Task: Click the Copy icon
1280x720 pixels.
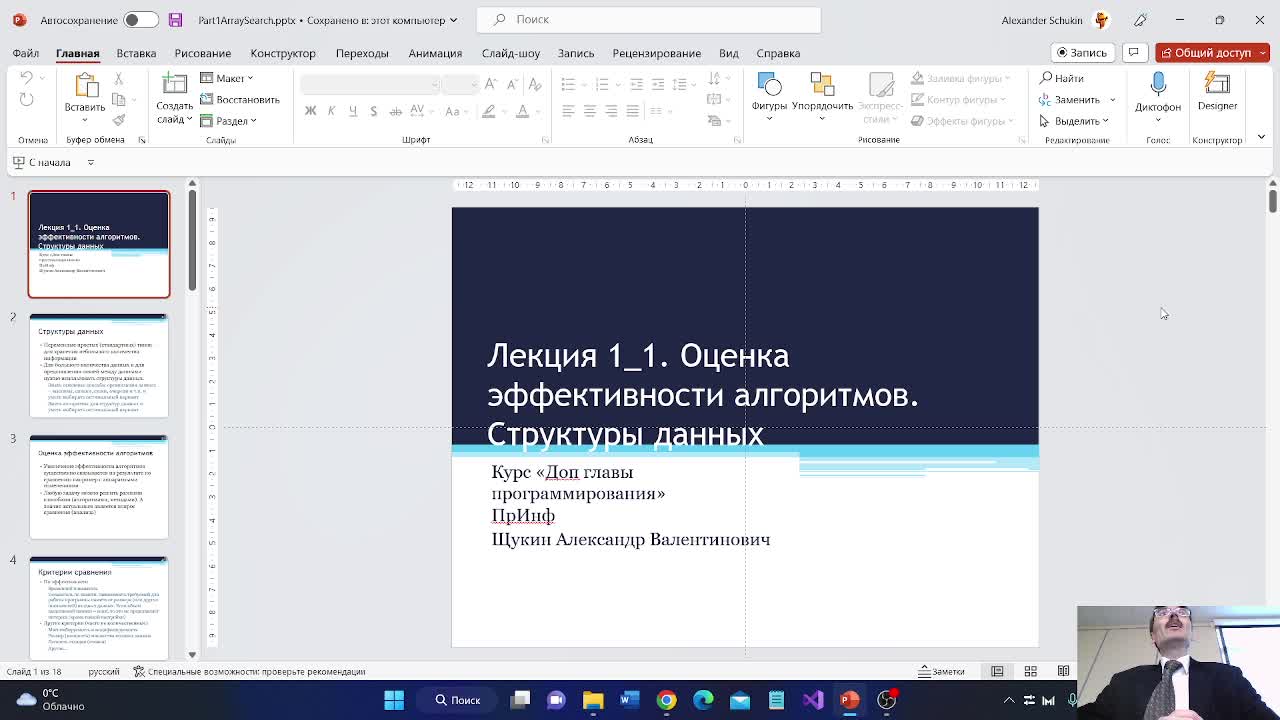Action: [x=119, y=99]
